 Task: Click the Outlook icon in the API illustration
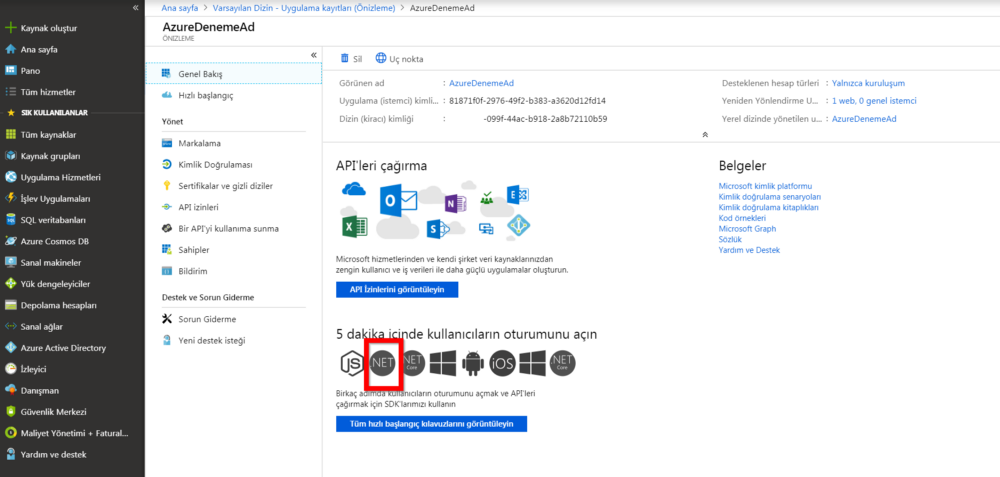[x=397, y=202]
